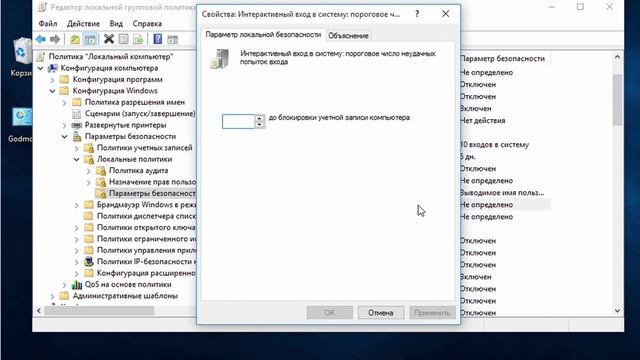Click the folder icon of Политики учетных записей
The height and width of the screenshot is (360, 640).
(x=89, y=148)
